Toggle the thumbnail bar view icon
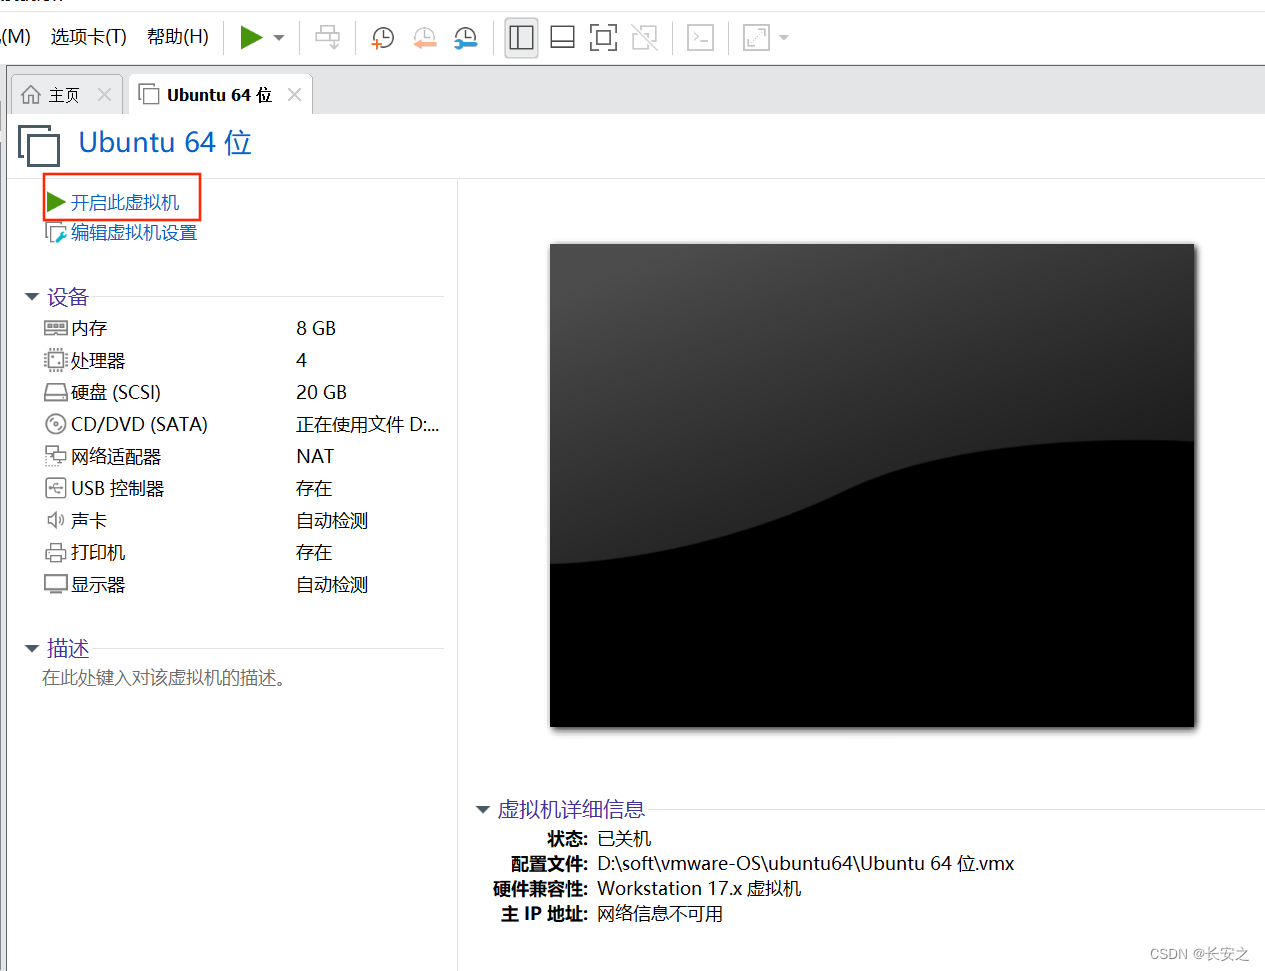 click(x=562, y=38)
